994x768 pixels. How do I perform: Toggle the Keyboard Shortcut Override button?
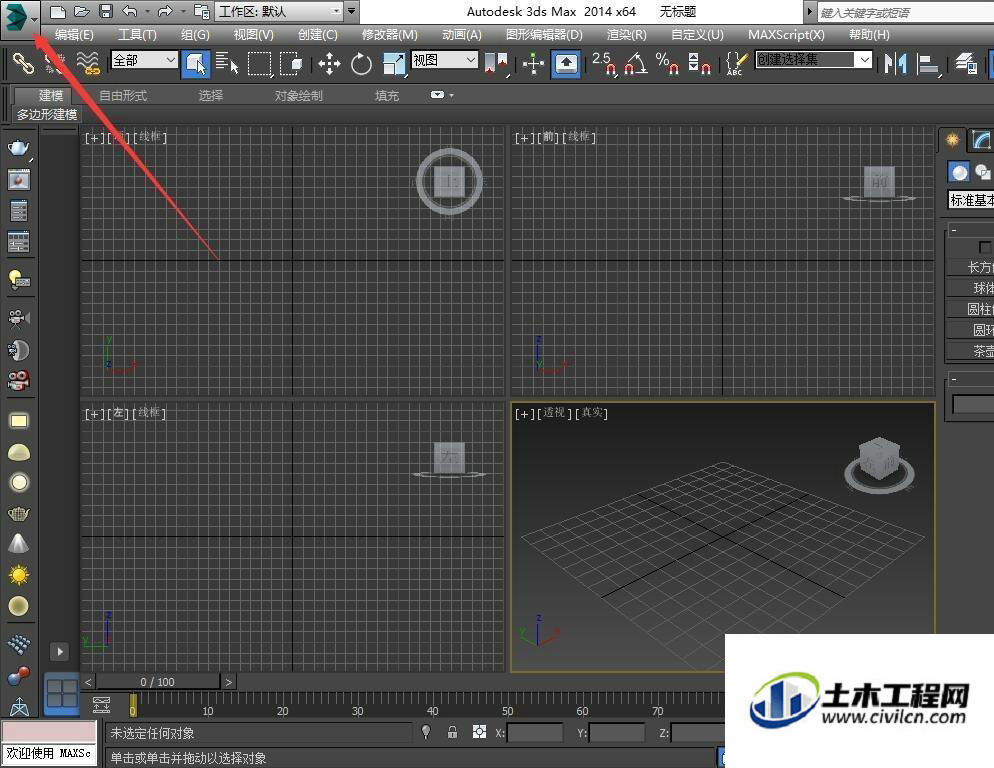[x=566, y=64]
